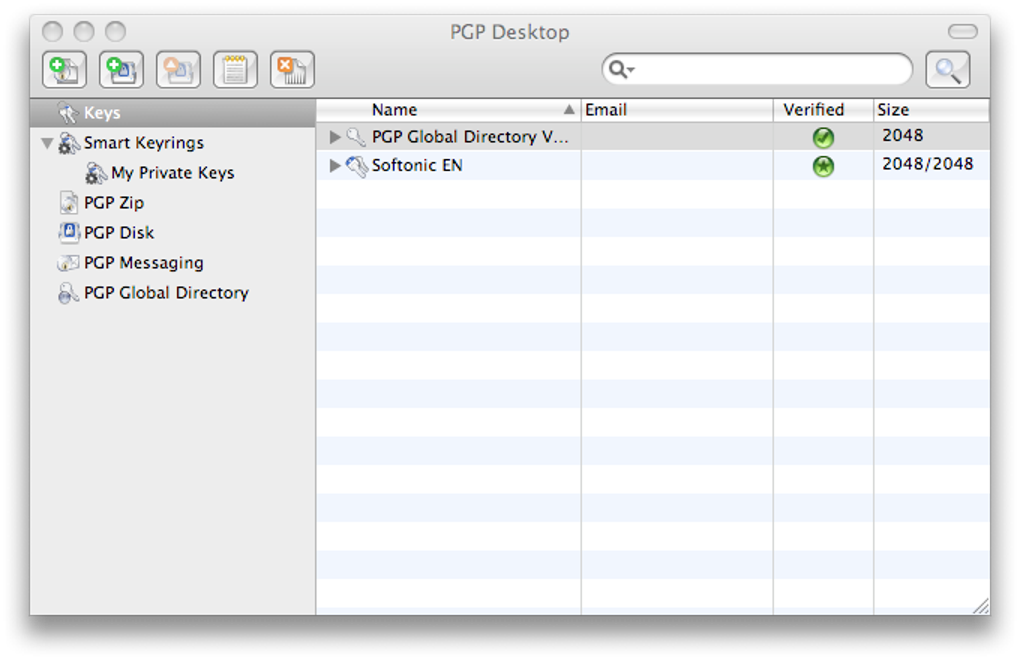Open the search options dropdown in search field

(622, 70)
